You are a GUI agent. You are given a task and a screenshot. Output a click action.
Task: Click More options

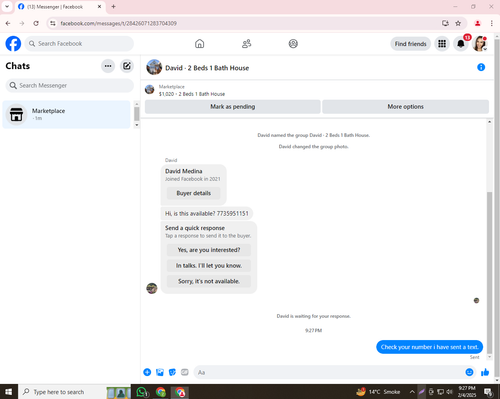pyautogui.click(x=405, y=107)
